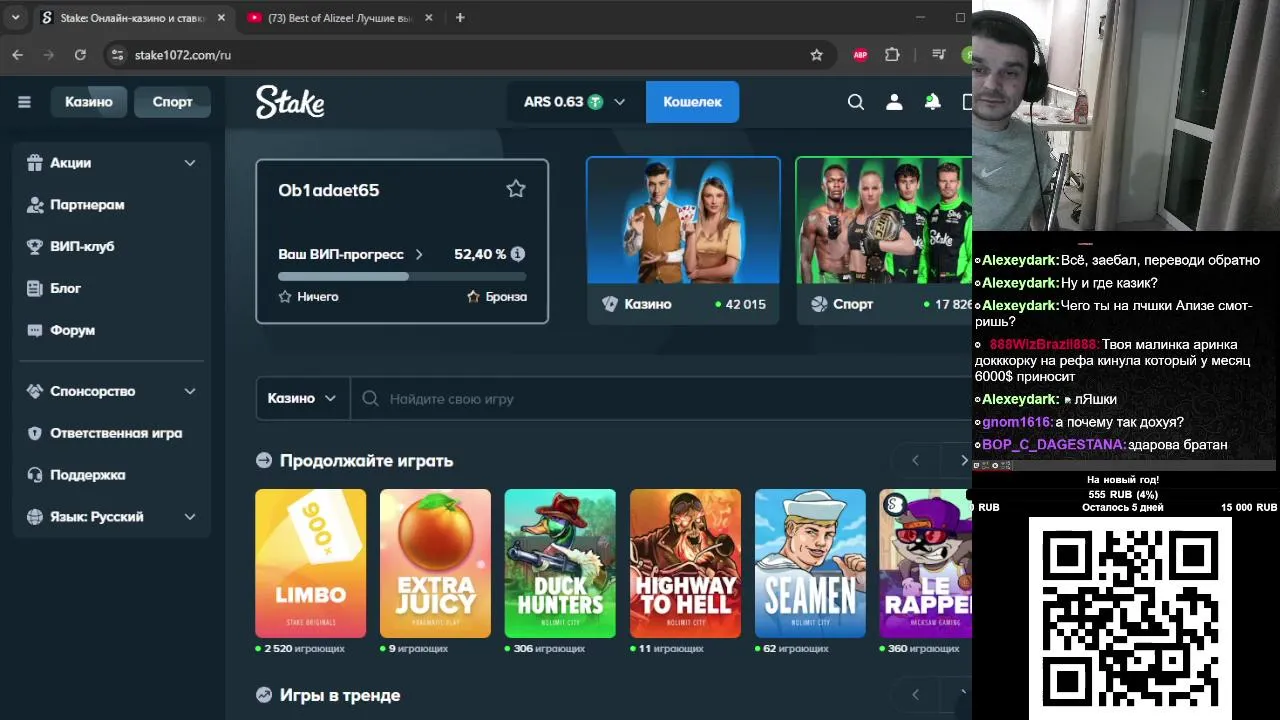Click Ob1adaet65 username text

pyautogui.click(x=329, y=190)
